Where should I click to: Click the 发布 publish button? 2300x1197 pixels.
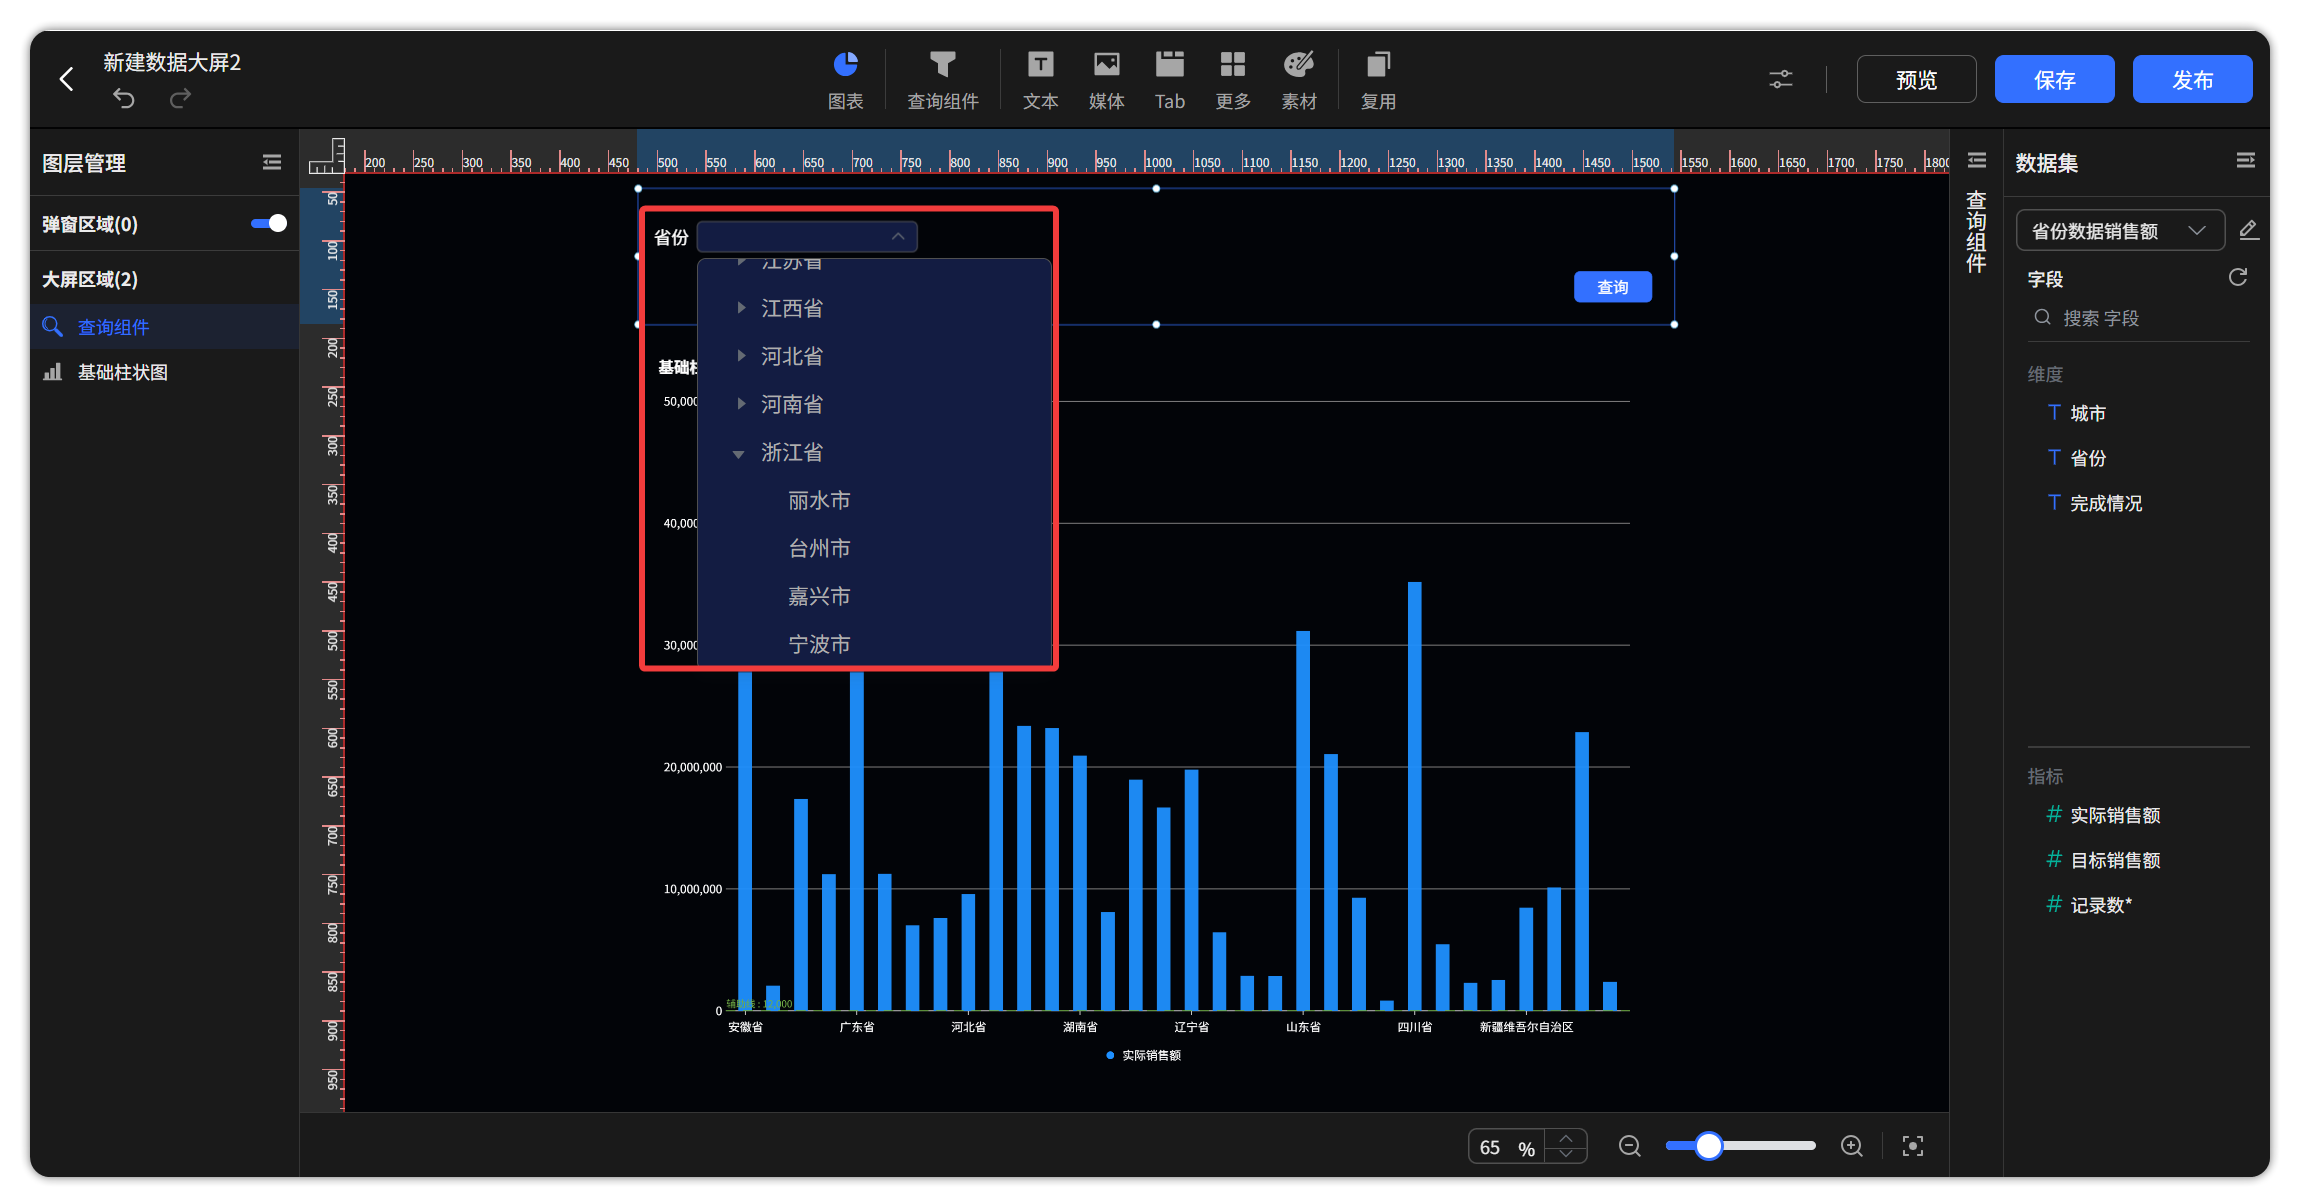2192,79
